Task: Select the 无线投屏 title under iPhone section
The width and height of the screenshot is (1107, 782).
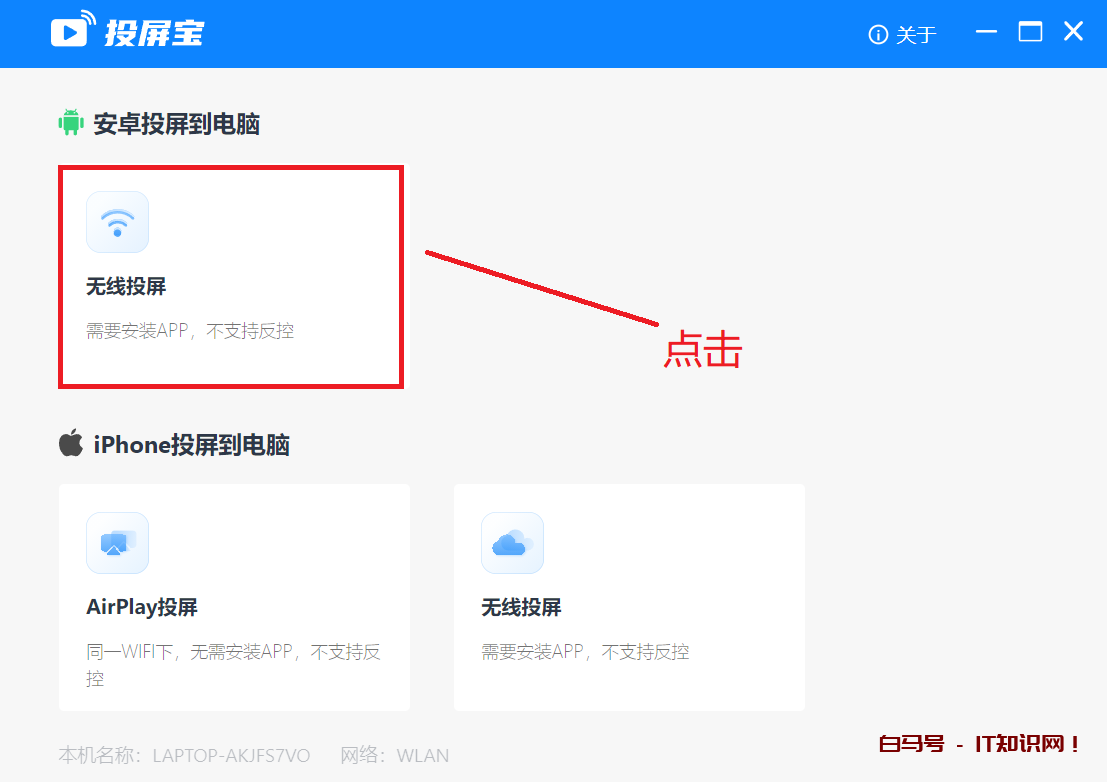Action: [x=521, y=607]
